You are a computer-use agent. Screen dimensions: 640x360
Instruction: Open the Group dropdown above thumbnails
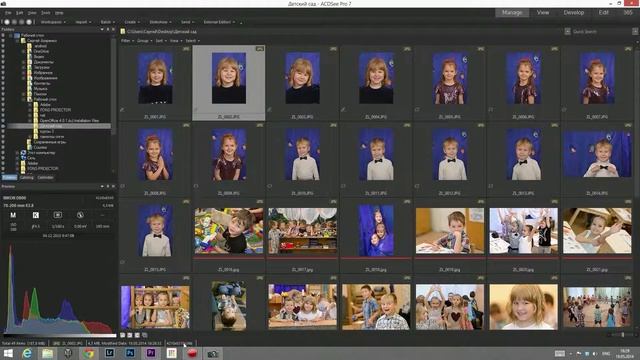coord(144,41)
